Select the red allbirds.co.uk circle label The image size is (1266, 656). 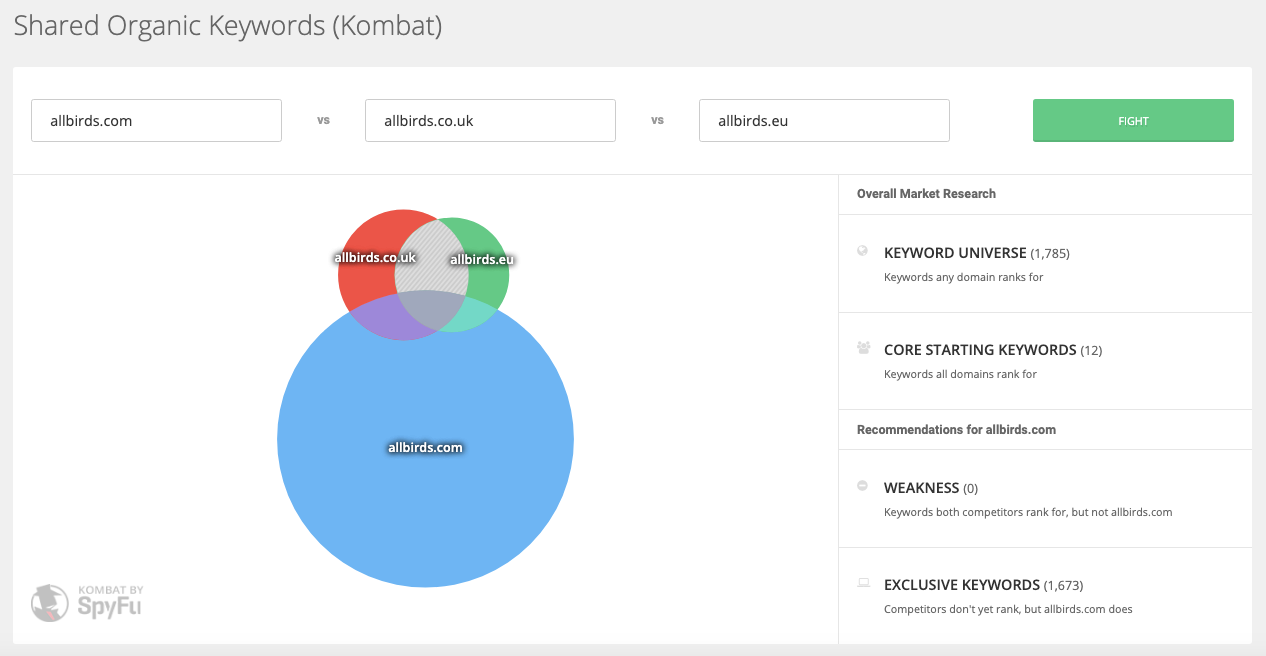[374, 257]
